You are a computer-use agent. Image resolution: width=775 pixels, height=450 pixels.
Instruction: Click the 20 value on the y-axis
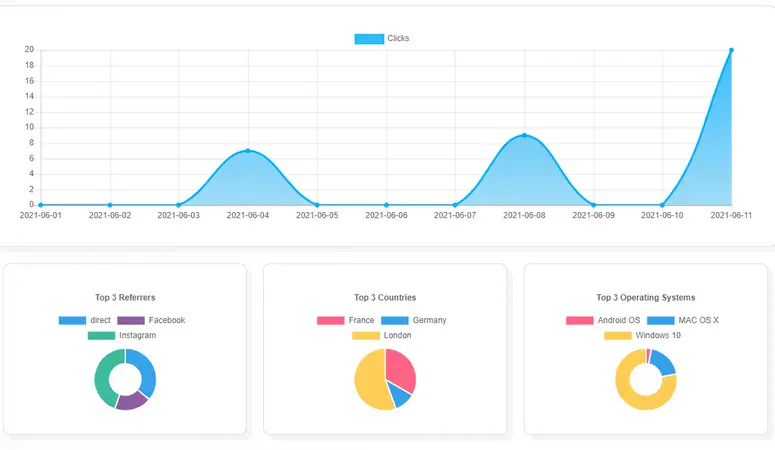pyautogui.click(x=29, y=49)
